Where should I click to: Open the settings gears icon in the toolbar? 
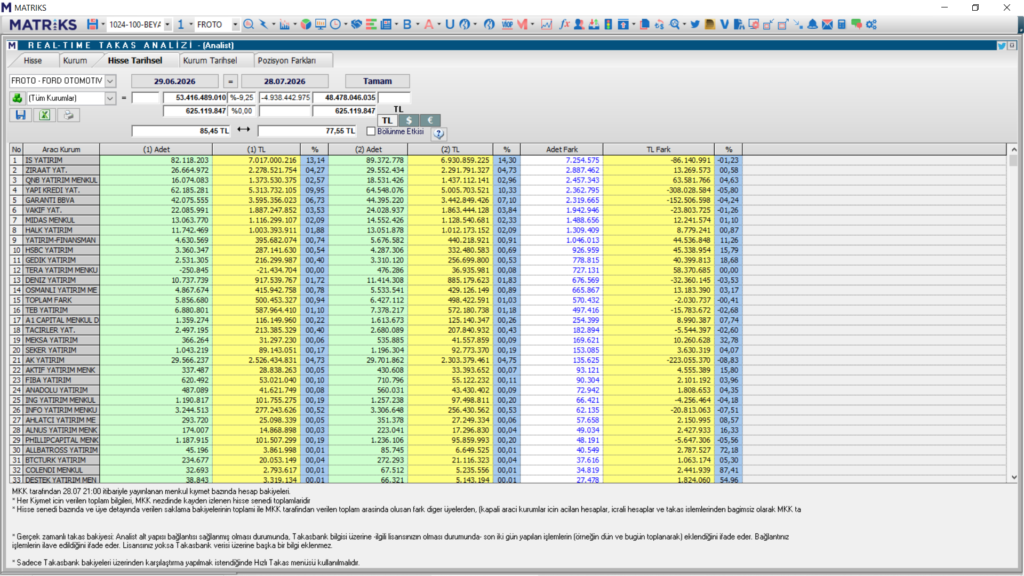coord(871,24)
